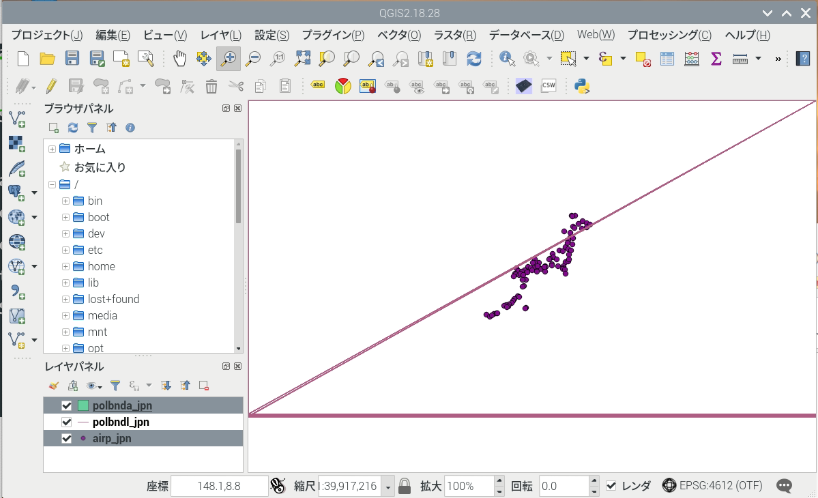Increase the magnification with stepper up arrow
The width and height of the screenshot is (818, 498).
499,481
